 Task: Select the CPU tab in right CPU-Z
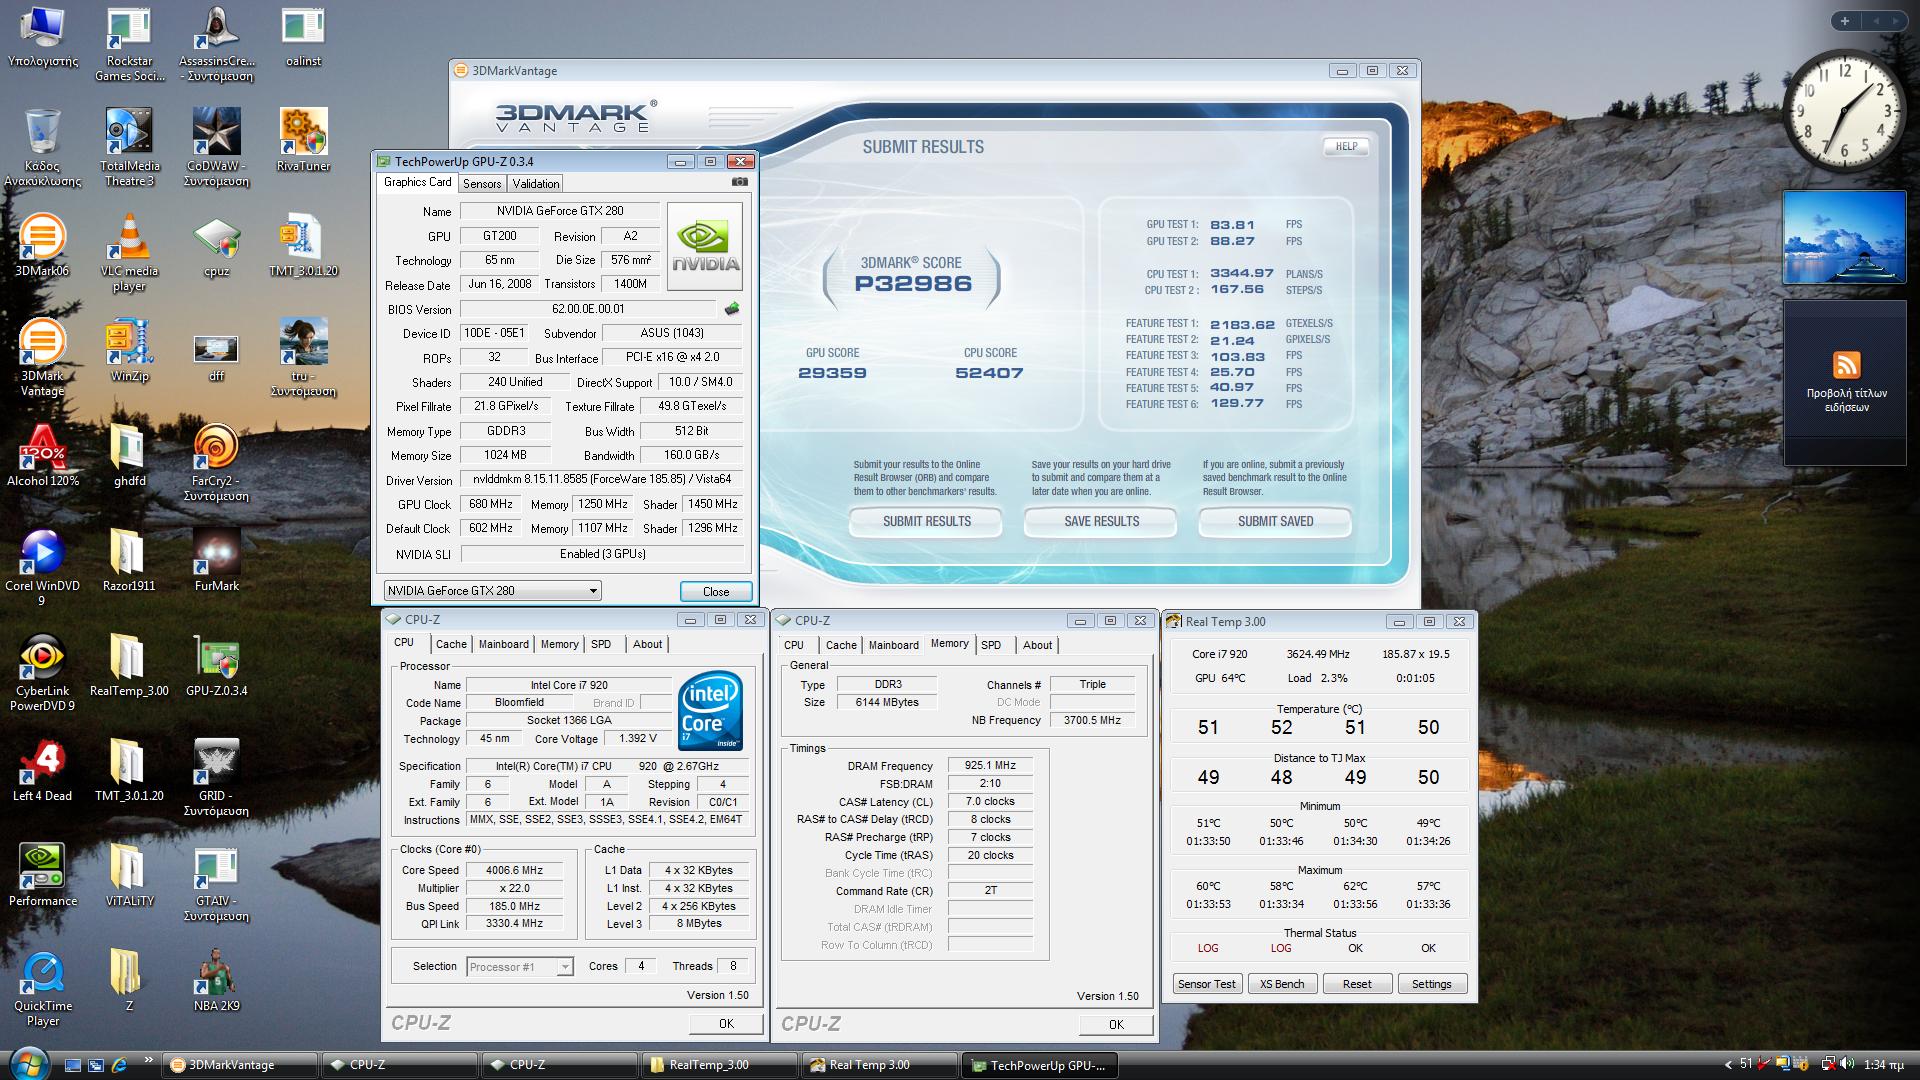(x=794, y=646)
